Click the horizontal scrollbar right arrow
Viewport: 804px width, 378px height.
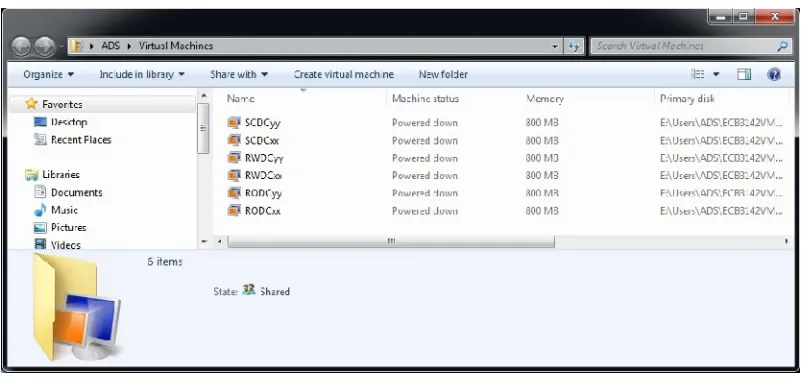(x=787, y=241)
